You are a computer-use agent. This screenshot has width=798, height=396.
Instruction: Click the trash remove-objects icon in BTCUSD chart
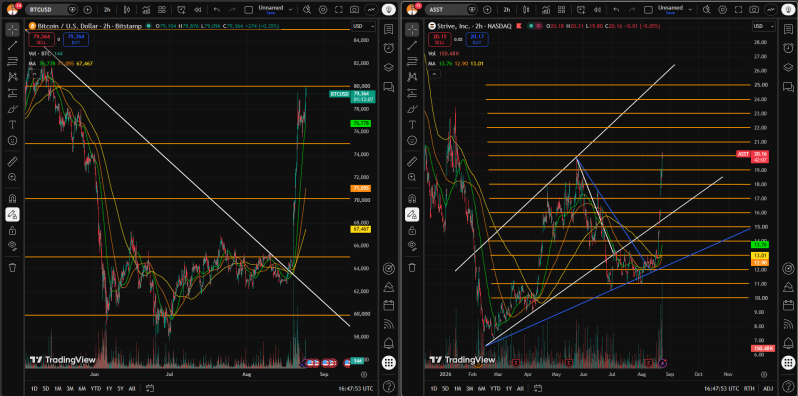pos(12,267)
